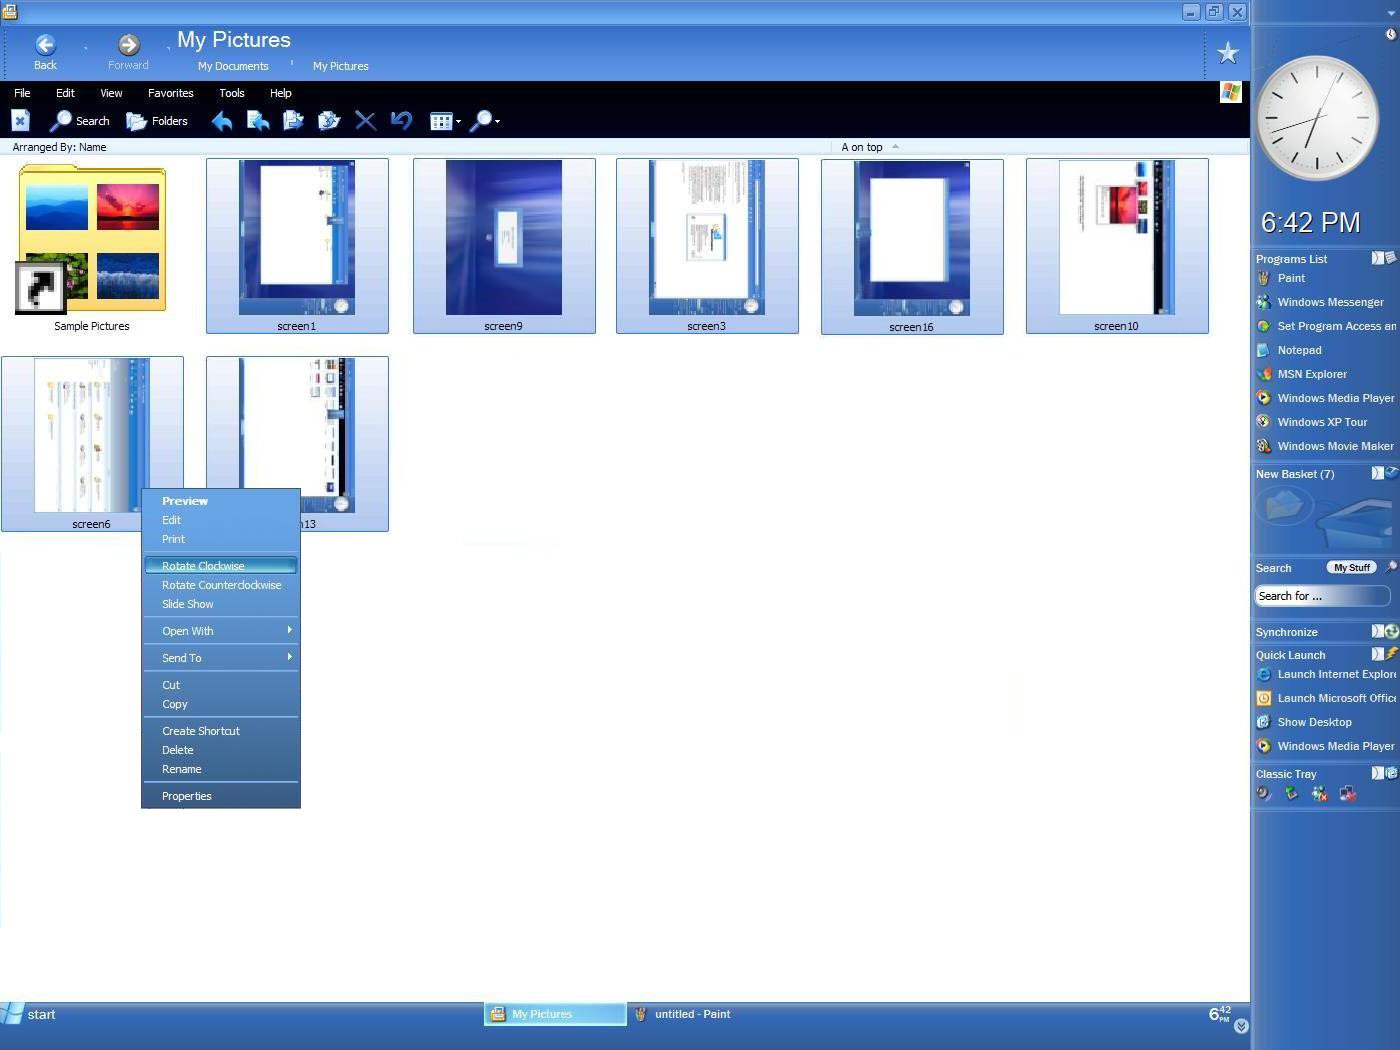
Task: Click the start button
Action: (x=30, y=1014)
